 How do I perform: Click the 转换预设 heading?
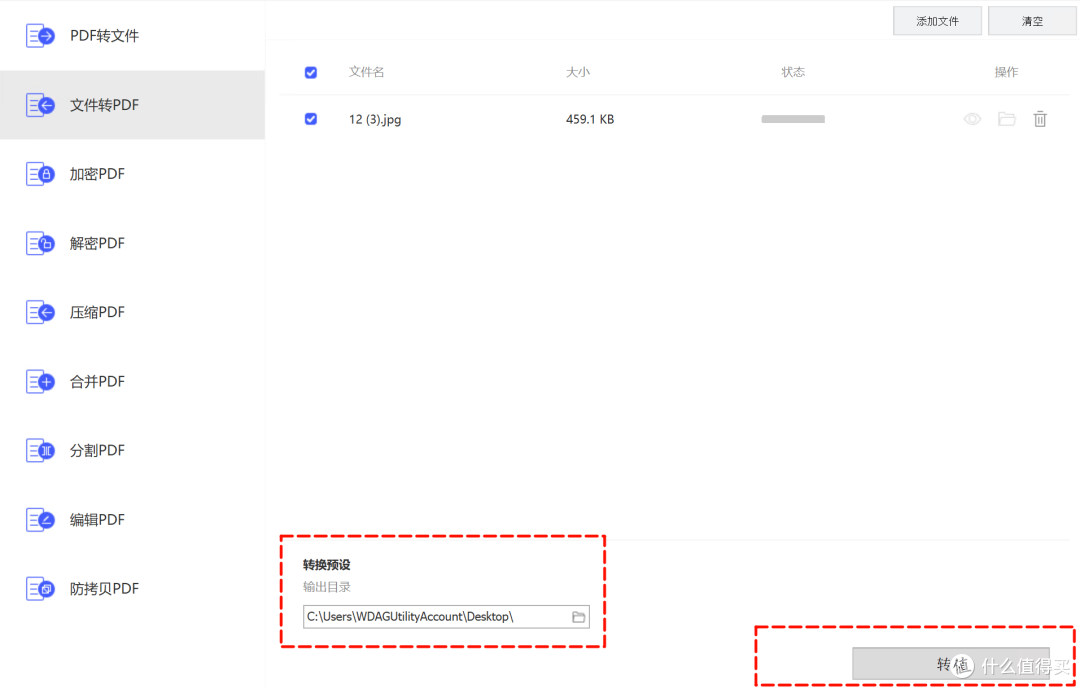326,565
